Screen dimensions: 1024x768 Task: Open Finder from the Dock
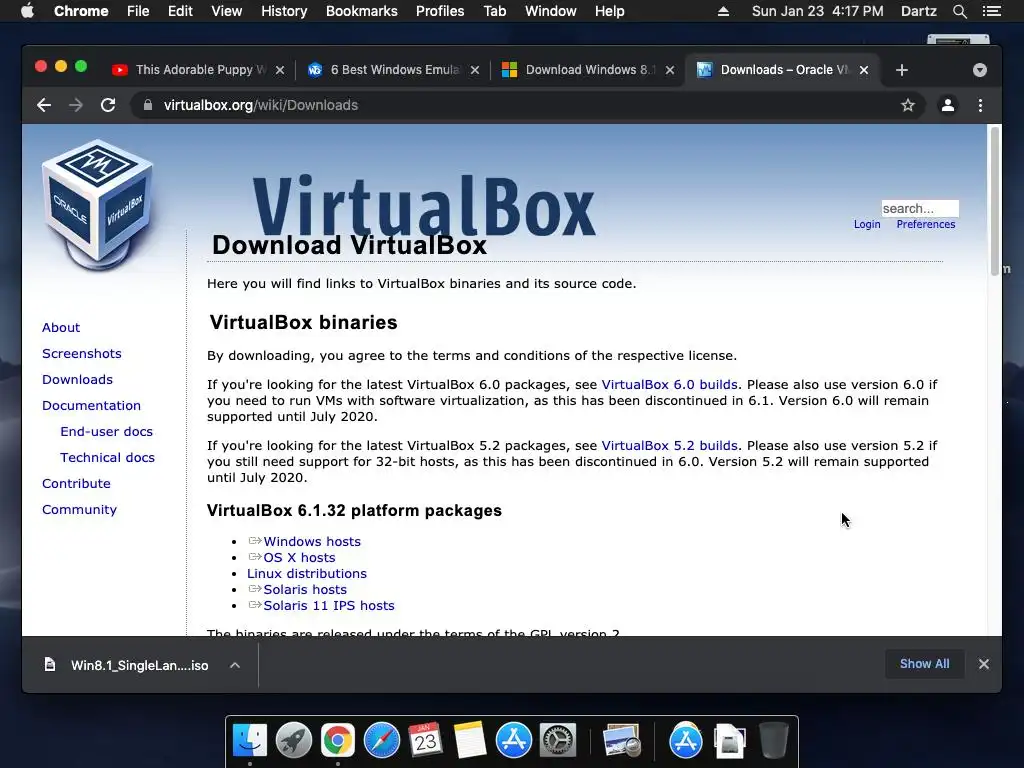pyautogui.click(x=249, y=741)
